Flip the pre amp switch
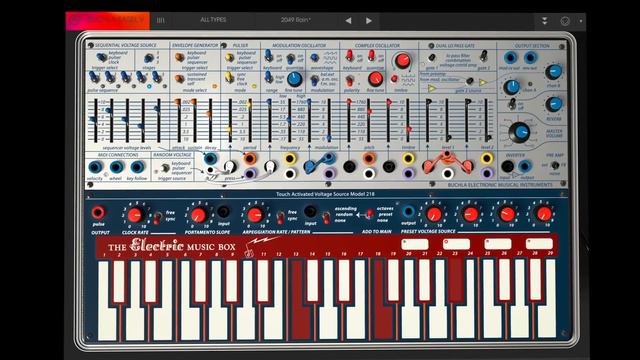Image resolution: width=640 pixels, height=360 pixels. (555, 165)
